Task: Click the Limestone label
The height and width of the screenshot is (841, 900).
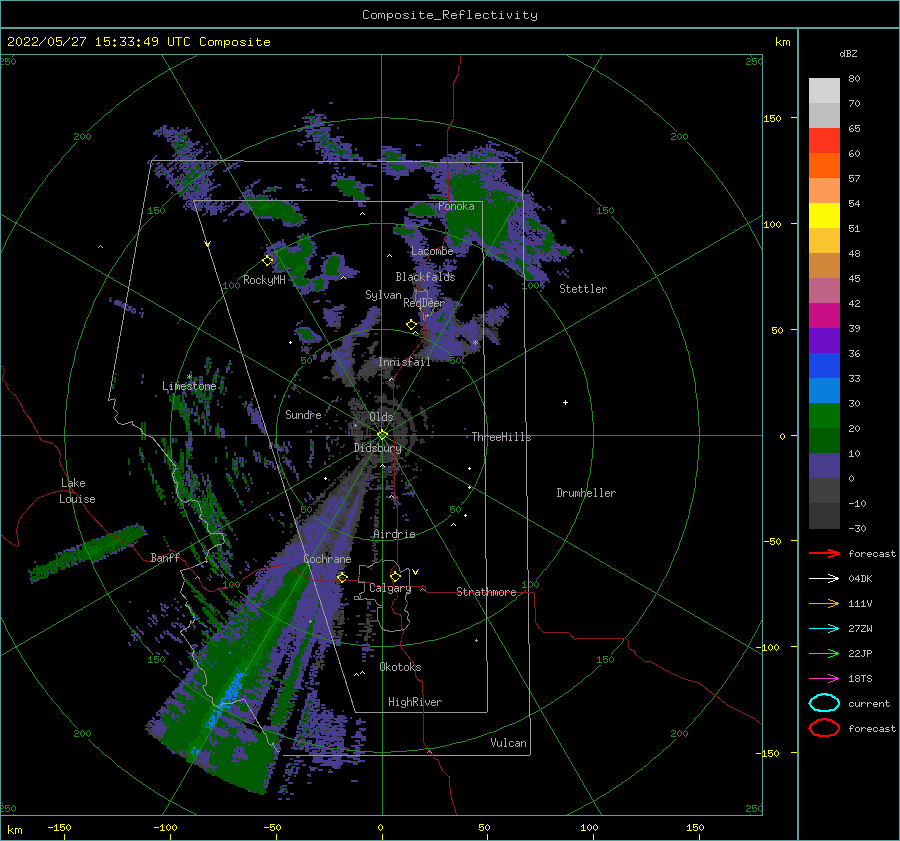Action: point(189,386)
